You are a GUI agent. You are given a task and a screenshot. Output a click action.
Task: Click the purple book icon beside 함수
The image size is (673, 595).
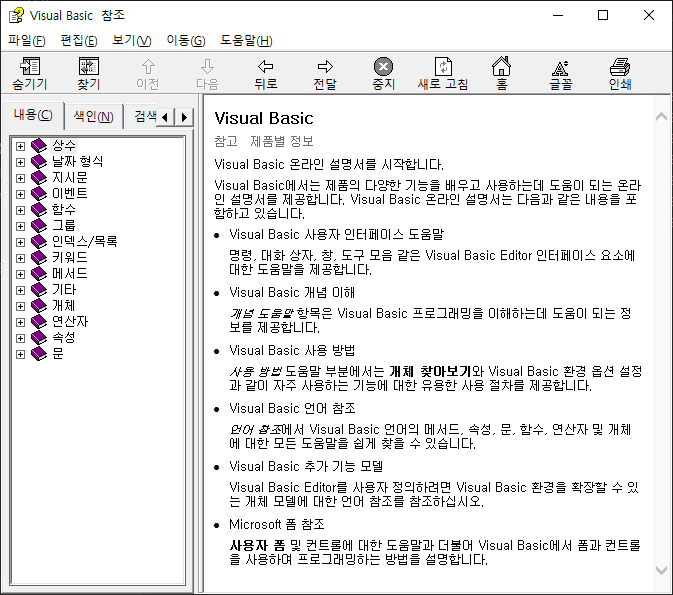coord(39,209)
